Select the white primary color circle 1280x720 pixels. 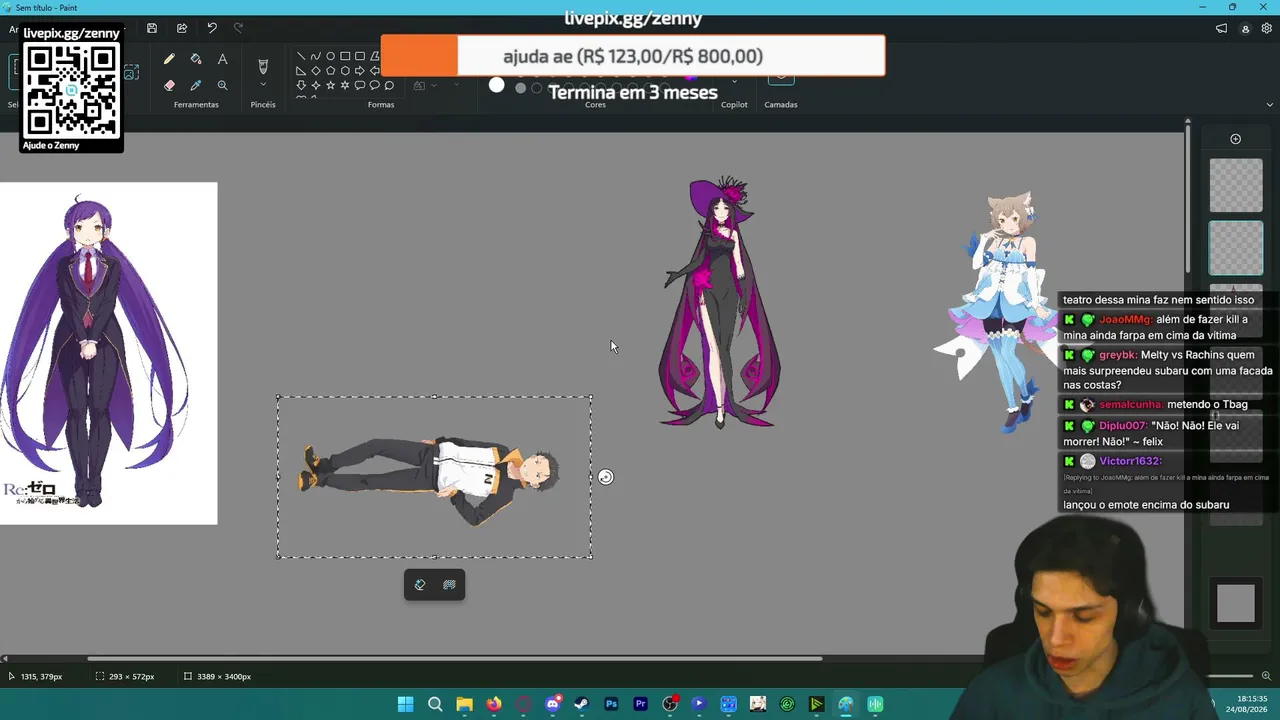(497, 86)
